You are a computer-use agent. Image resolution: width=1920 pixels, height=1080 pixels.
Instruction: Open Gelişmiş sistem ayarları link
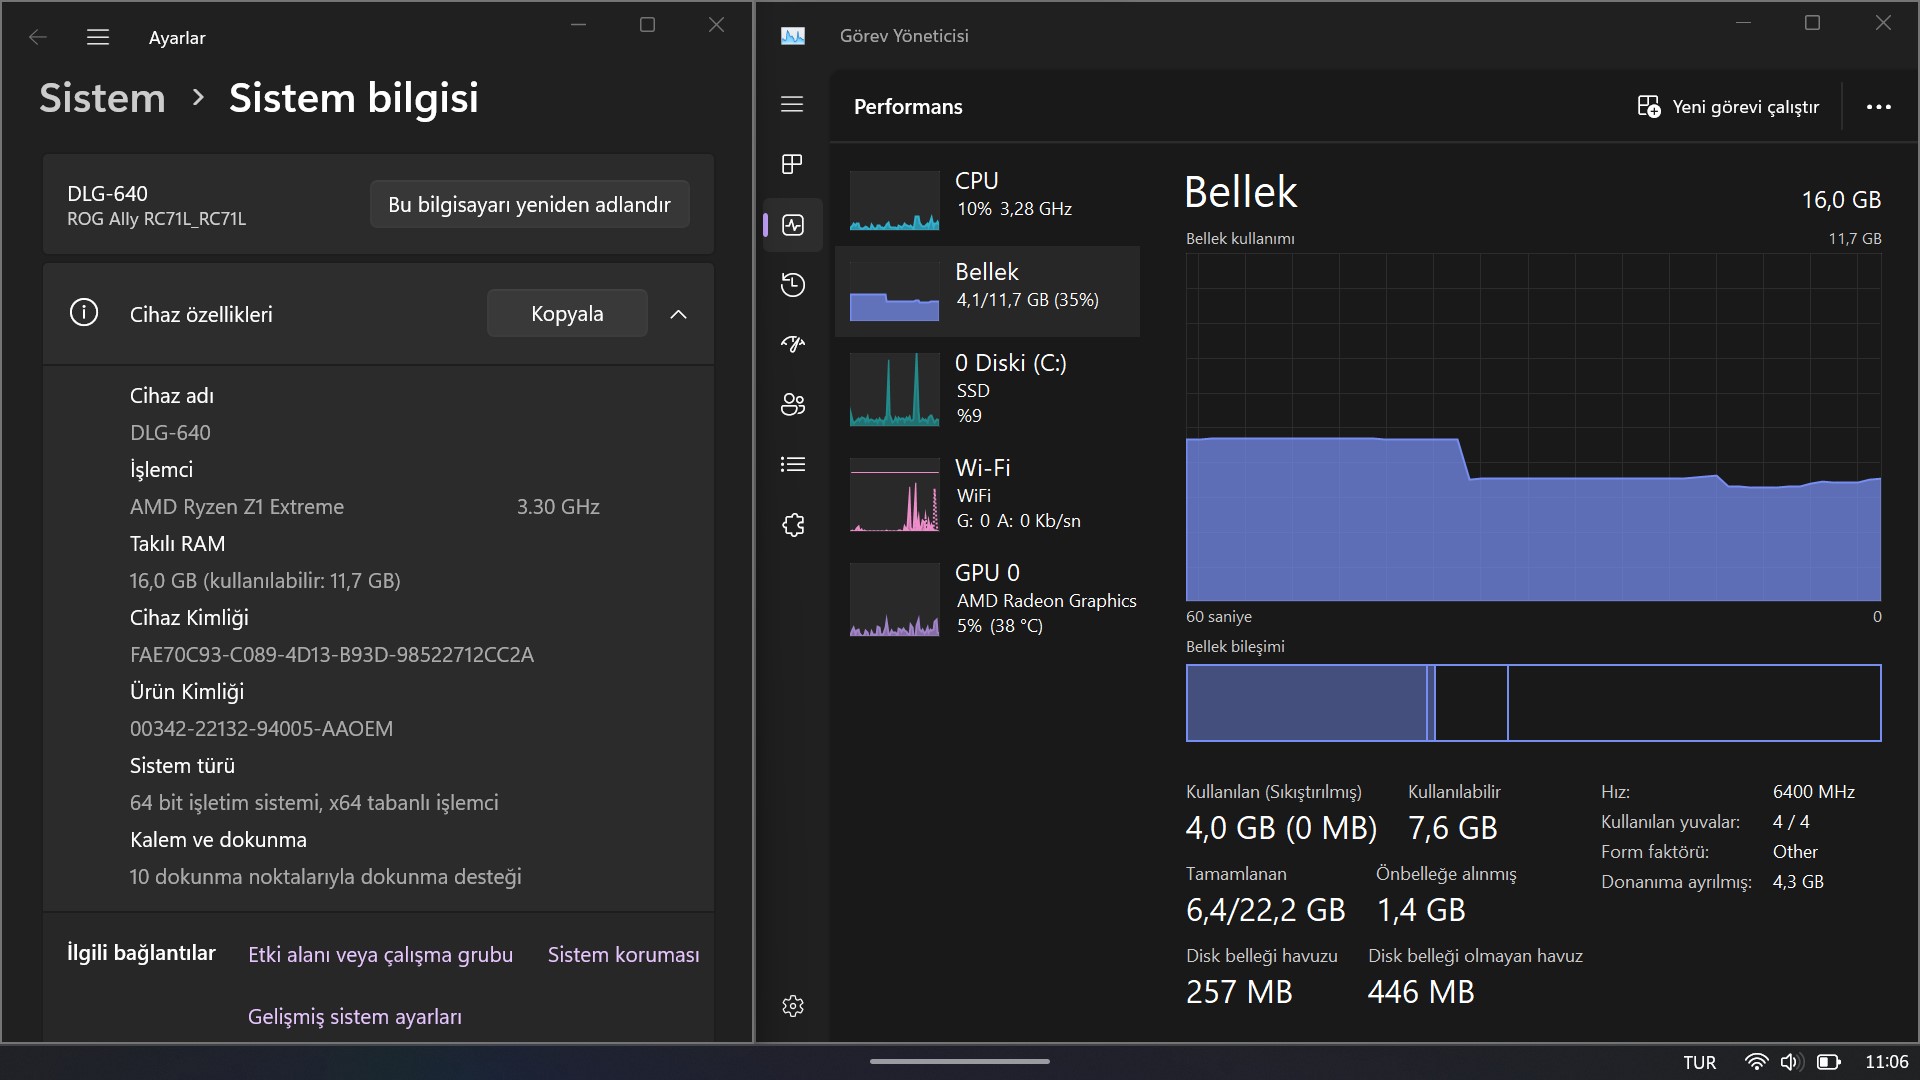click(355, 1017)
